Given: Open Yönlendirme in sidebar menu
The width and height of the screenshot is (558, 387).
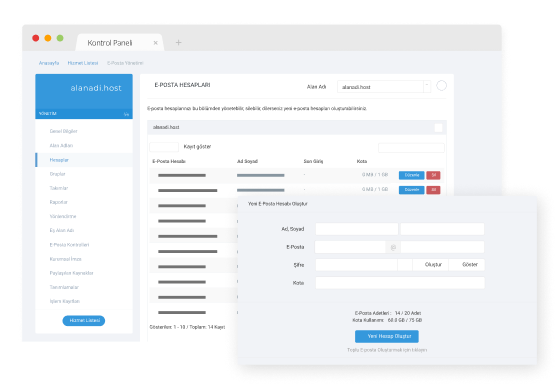Looking at the screenshot, I should [63, 216].
